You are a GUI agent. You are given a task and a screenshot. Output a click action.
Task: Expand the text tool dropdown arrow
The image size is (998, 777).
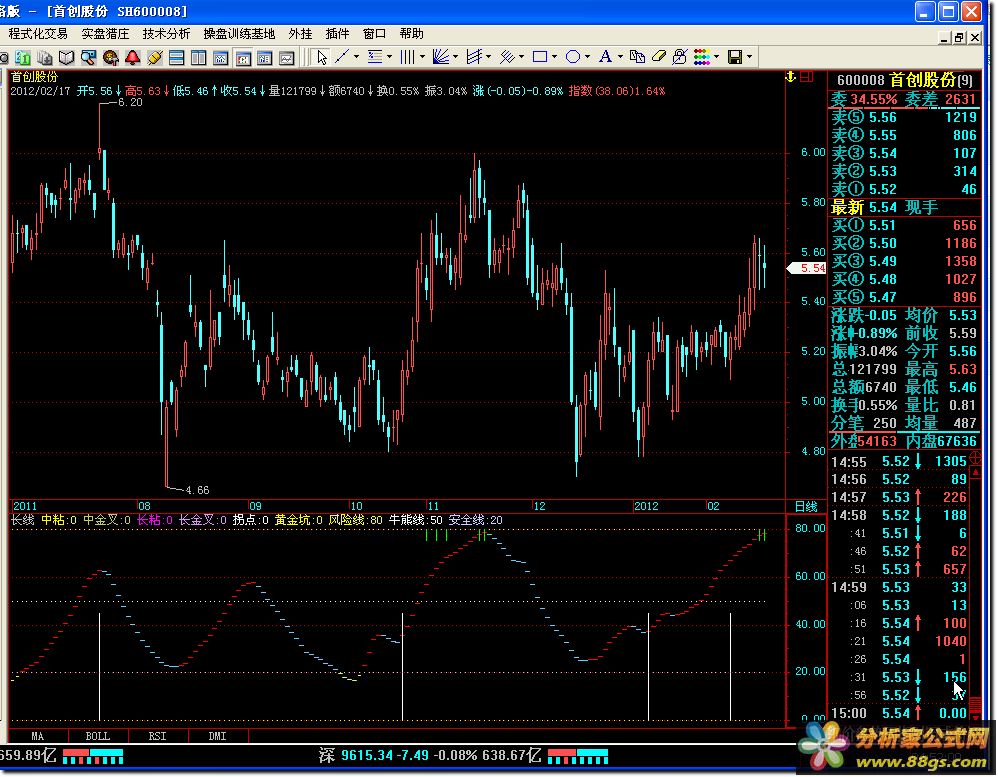coord(621,57)
